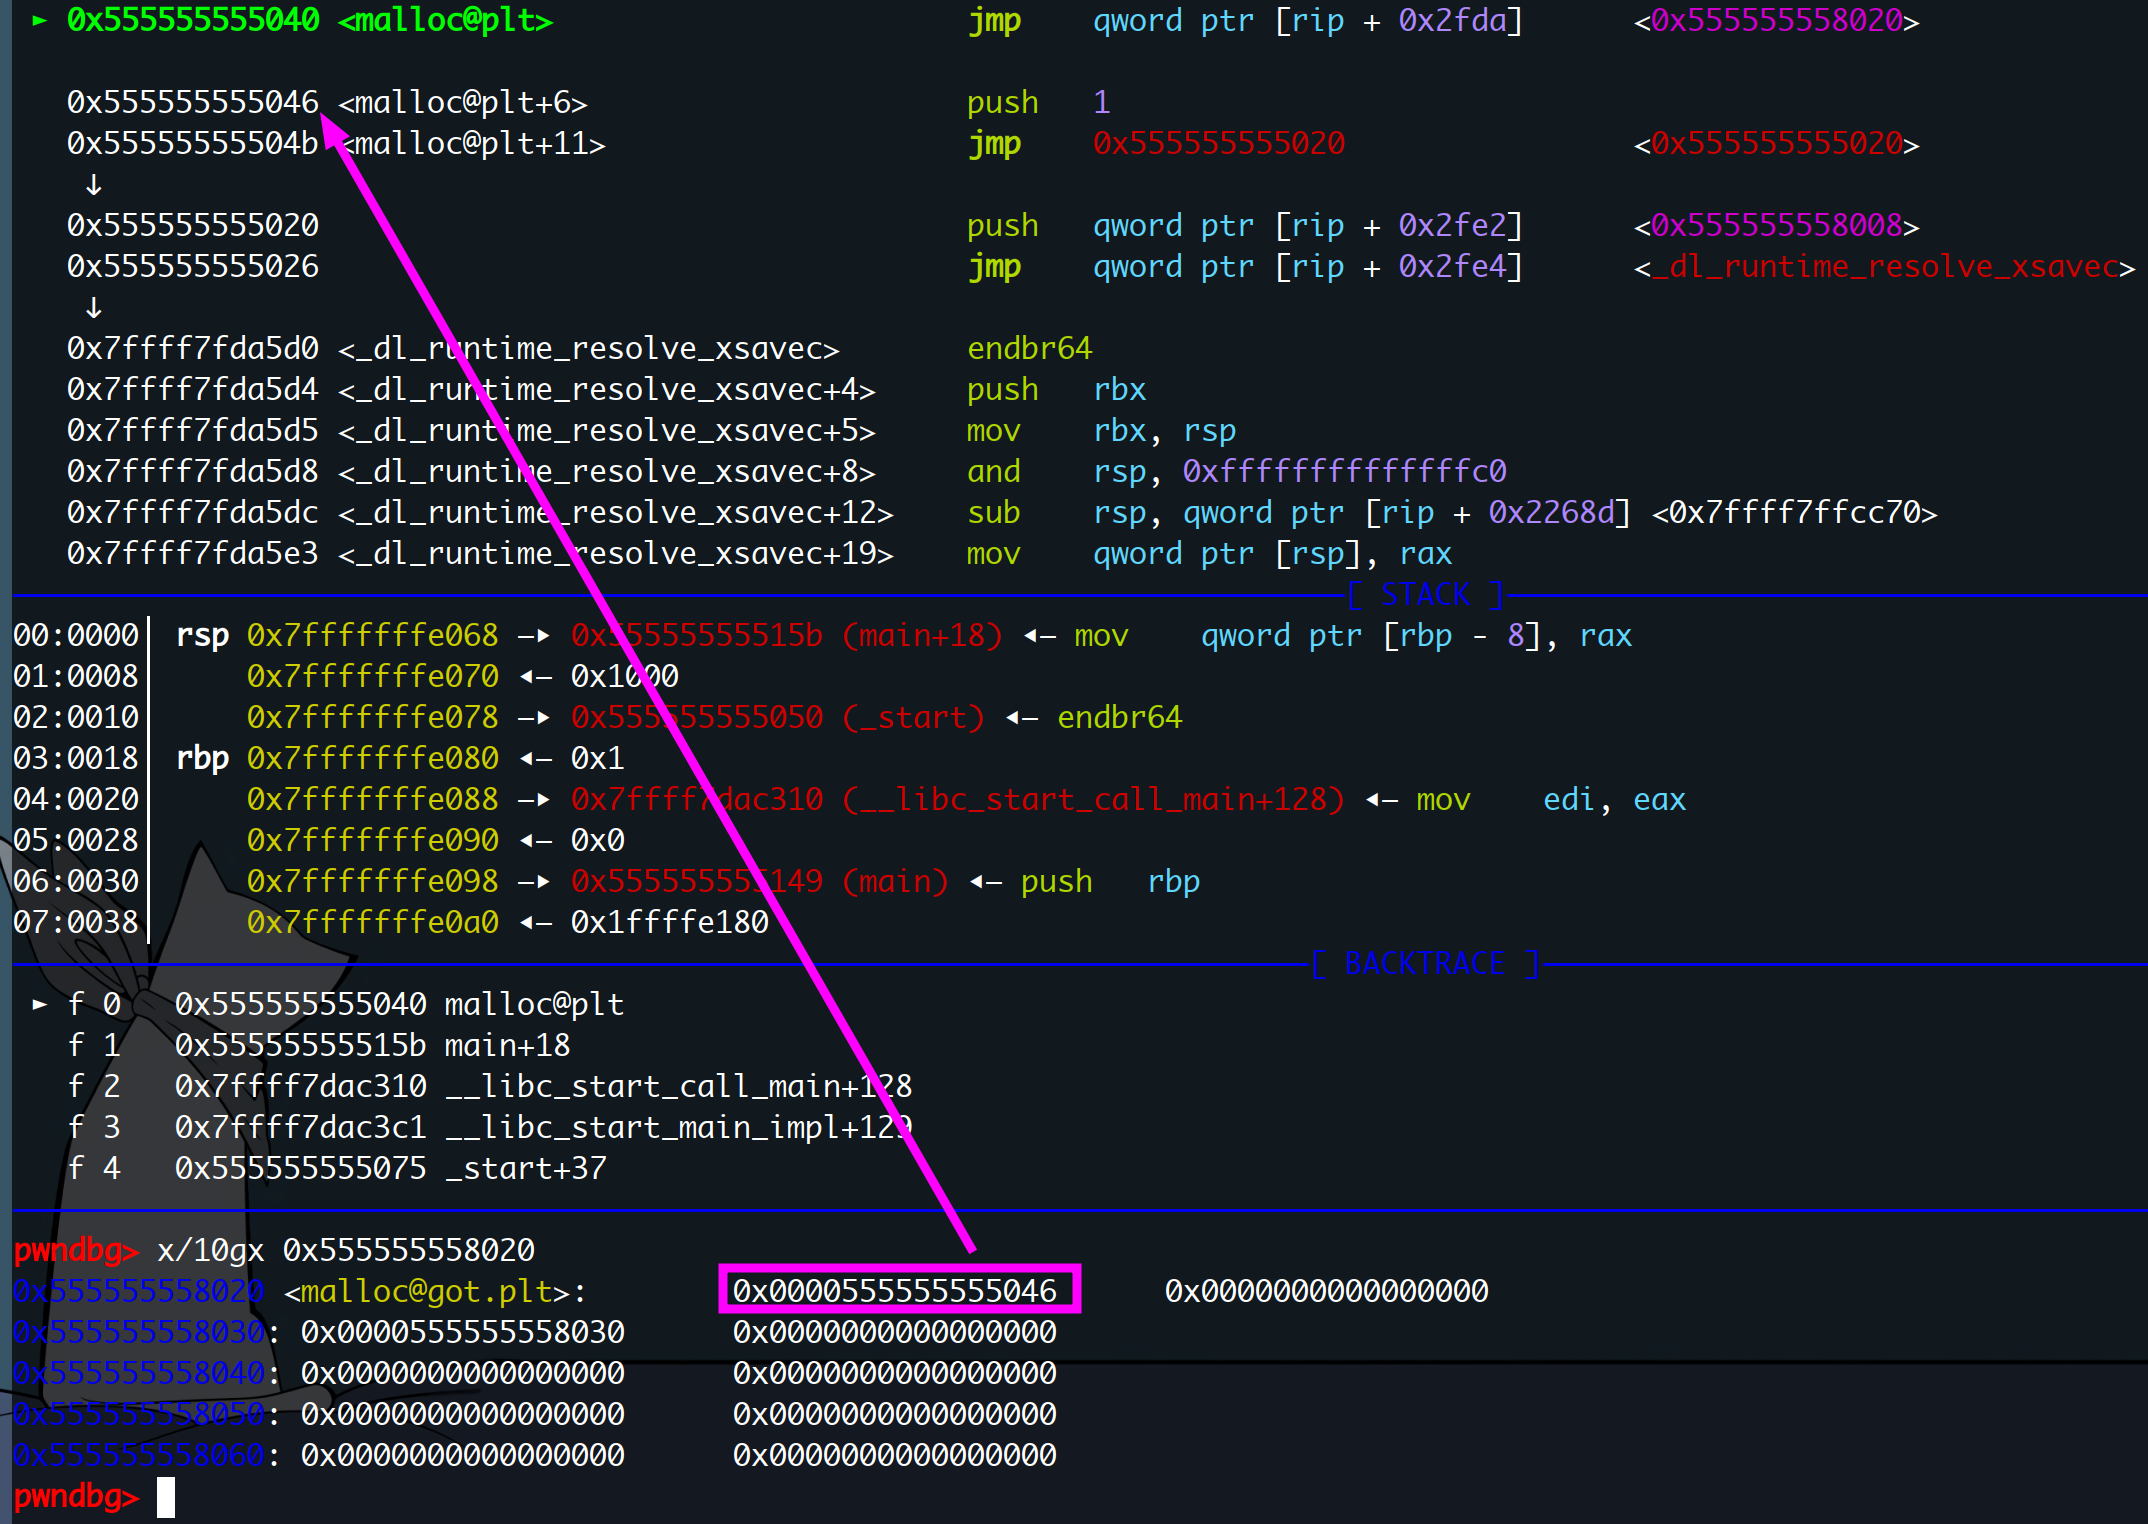The height and width of the screenshot is (1524, 2148).
Task: Click the down arrow below malloc@plt+11
Action: pos(93,185)
